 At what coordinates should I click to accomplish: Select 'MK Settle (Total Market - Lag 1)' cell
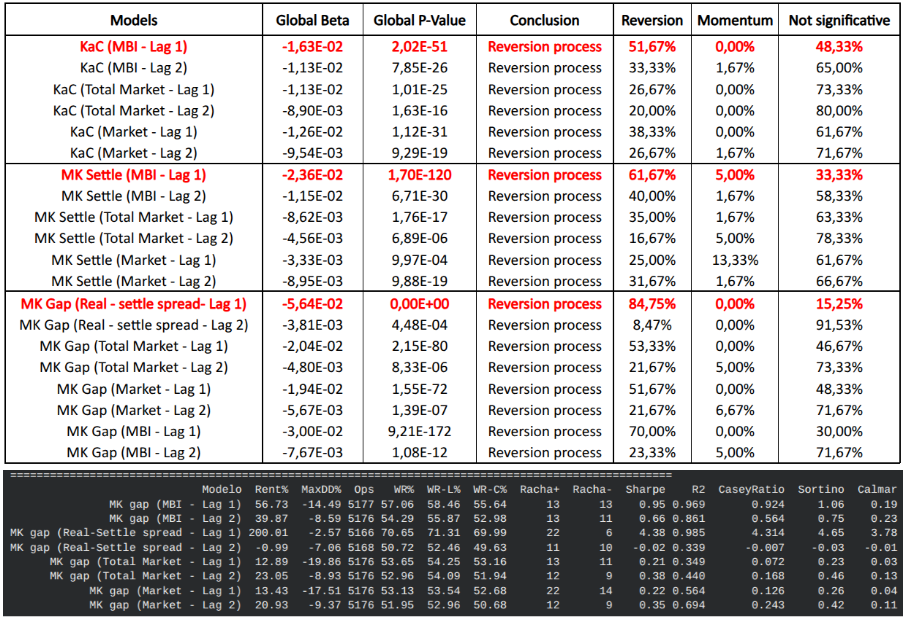click(x=134, y=218)
